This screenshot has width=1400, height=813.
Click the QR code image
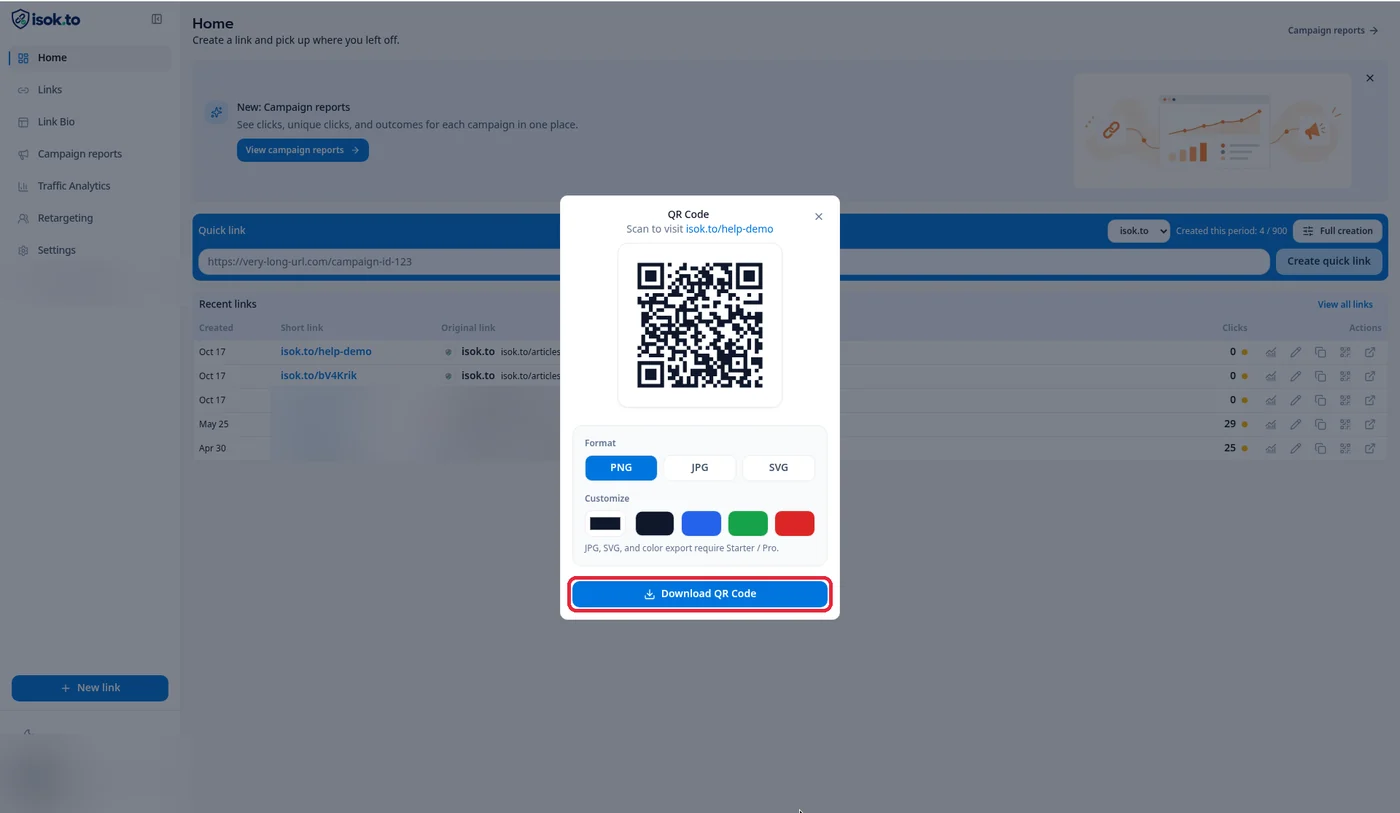tap(700, 325)
